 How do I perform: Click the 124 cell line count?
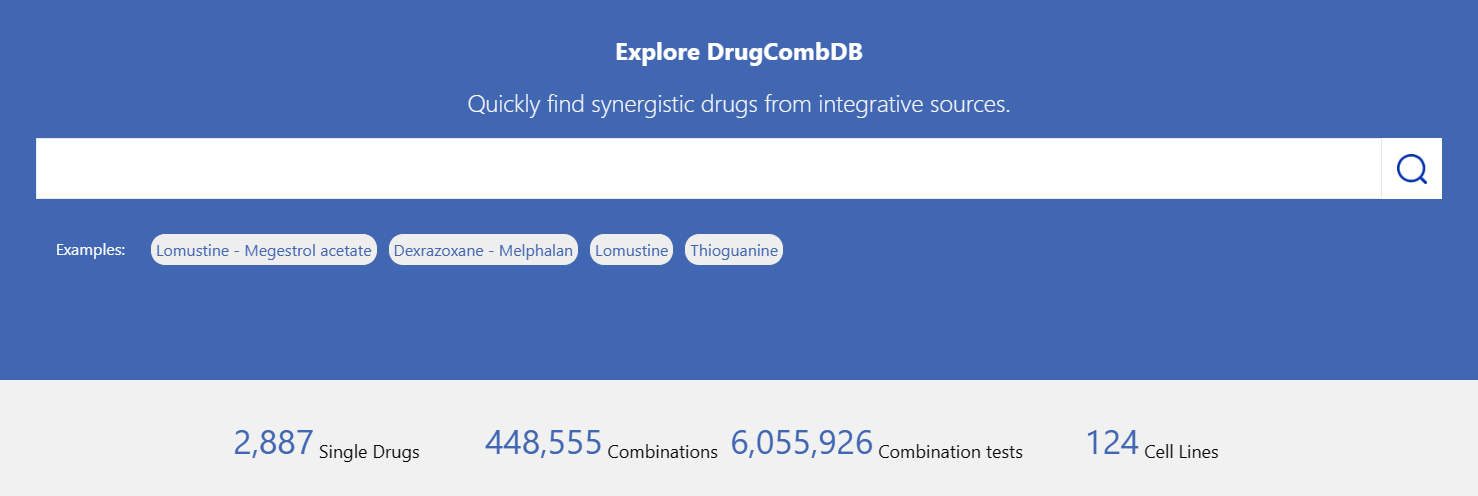point(1112,442)
